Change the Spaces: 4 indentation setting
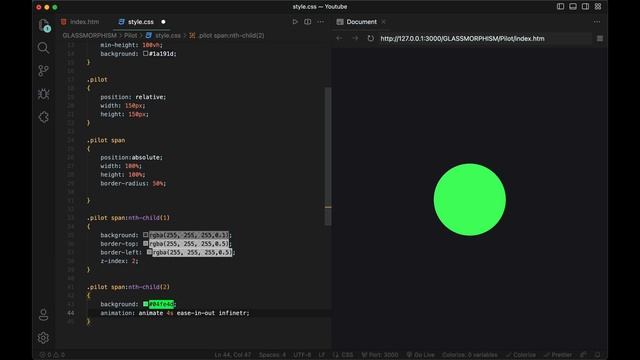Image resolution: width=640 pixels, height=360 pixels. pyautogui.click(x=272, y=355)
